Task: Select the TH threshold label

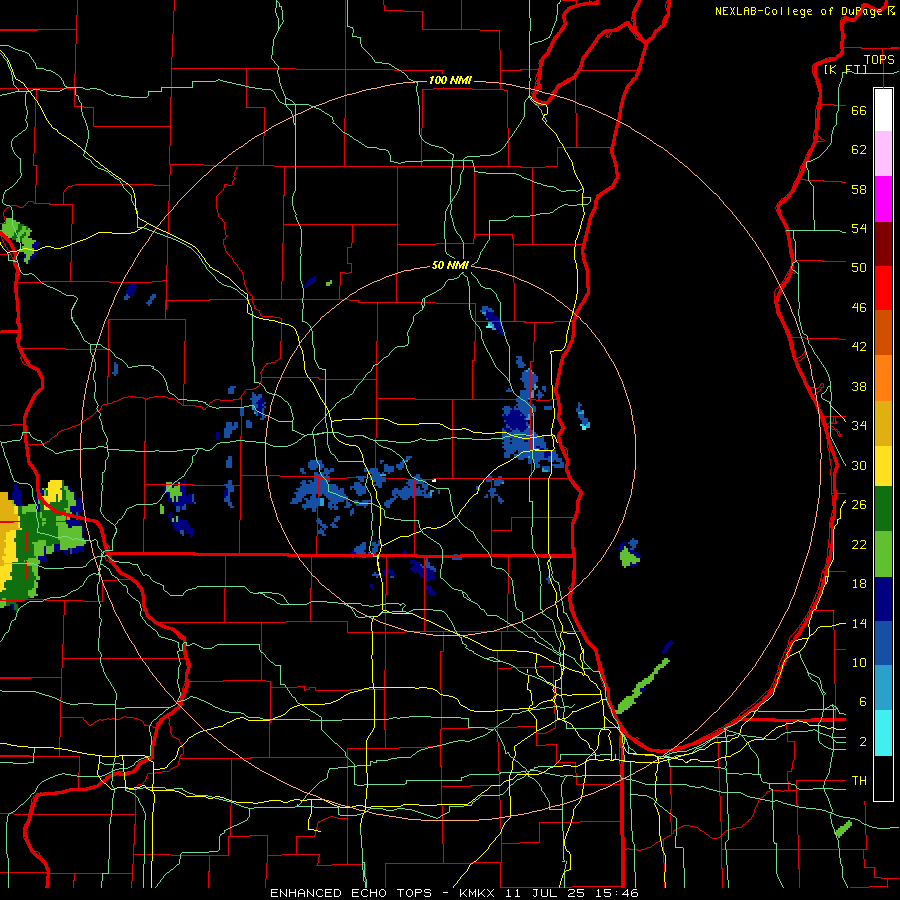Action: [859, 780]
